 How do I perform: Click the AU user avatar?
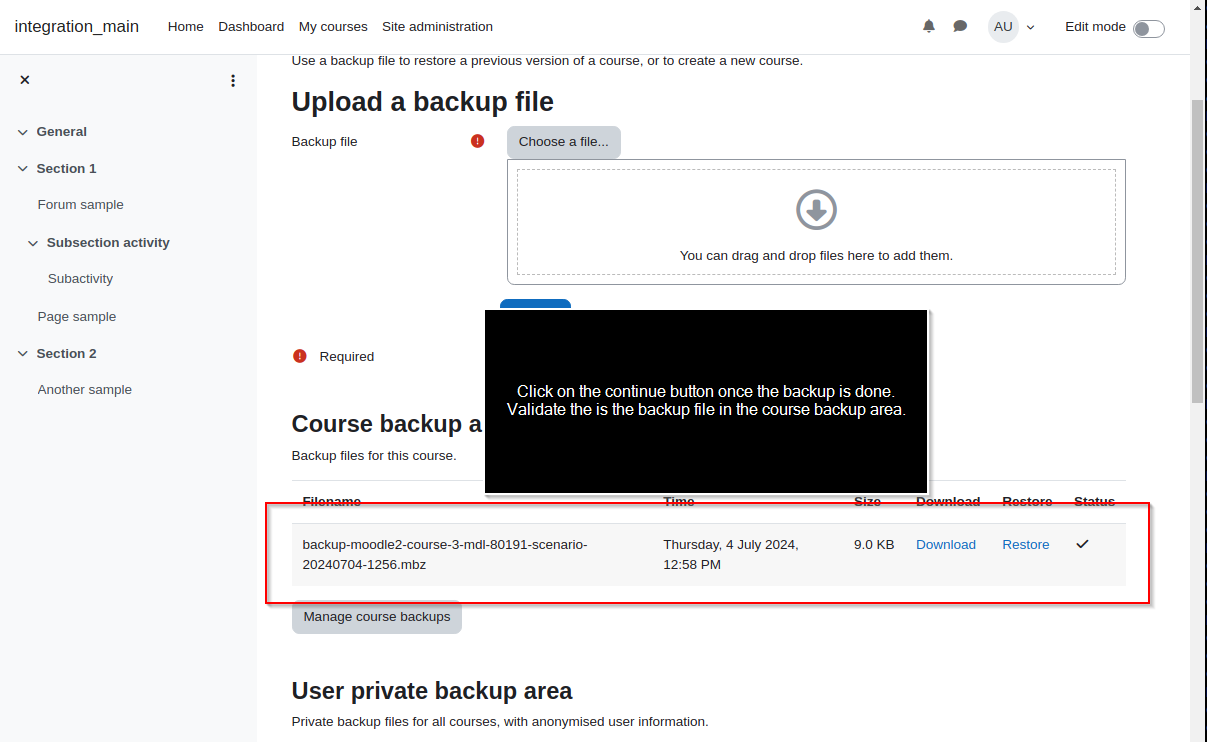click(1003, 27)
